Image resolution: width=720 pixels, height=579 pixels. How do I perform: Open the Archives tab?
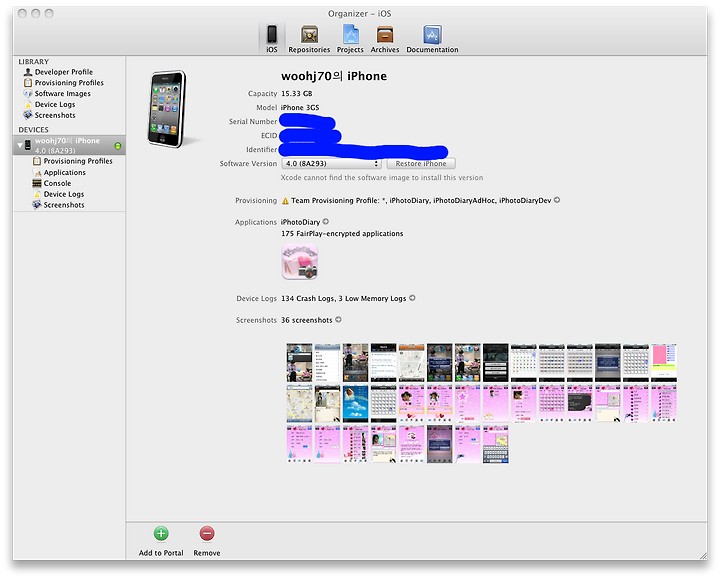(x=385, y=39)
